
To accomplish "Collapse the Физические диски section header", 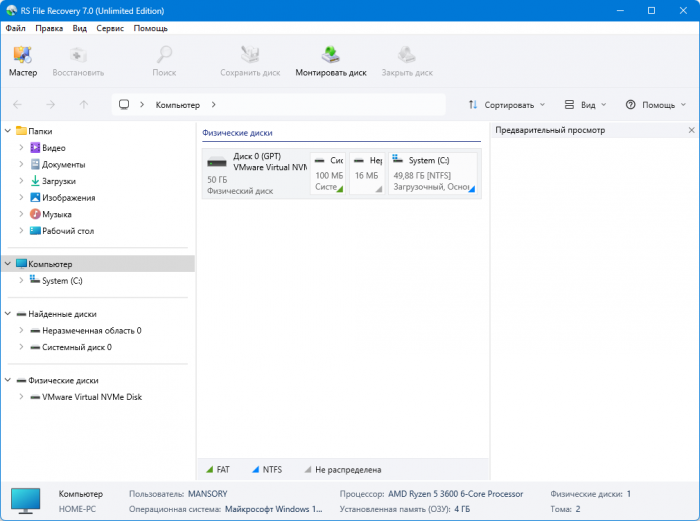I will point(8,380).
